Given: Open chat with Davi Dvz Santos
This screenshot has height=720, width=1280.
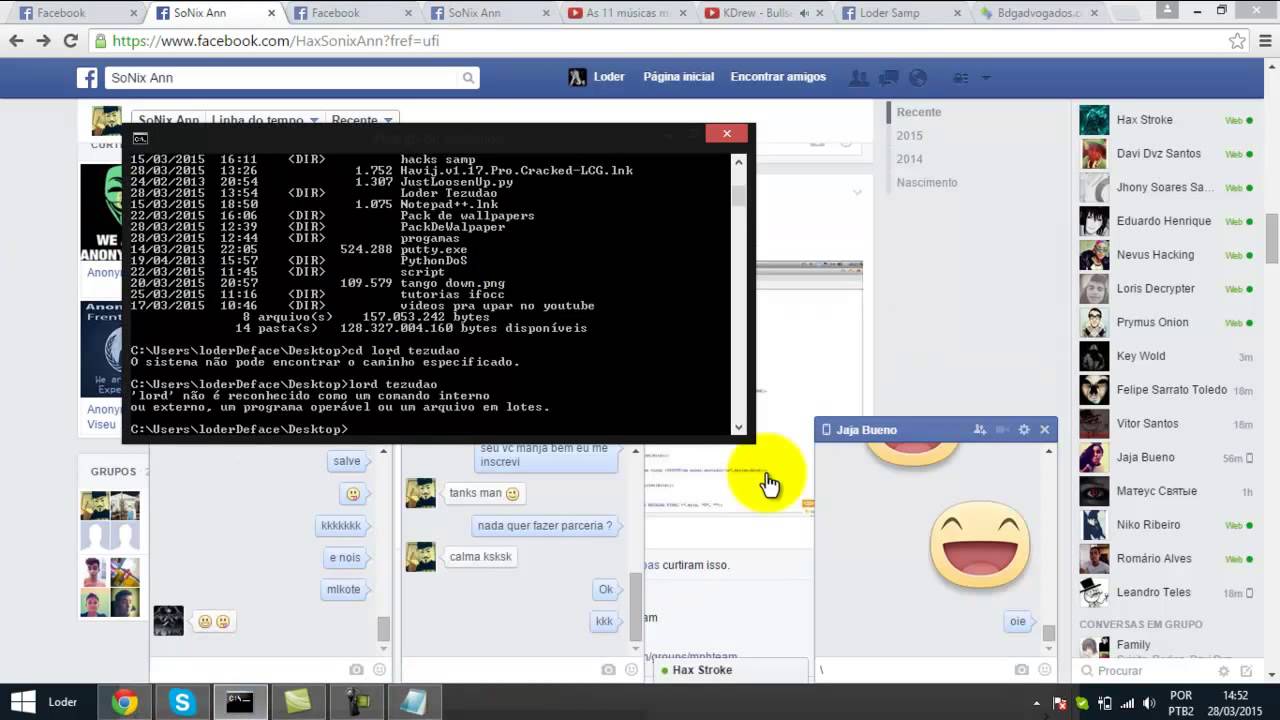Looking at the screenshot, I should coord(1166,154).
